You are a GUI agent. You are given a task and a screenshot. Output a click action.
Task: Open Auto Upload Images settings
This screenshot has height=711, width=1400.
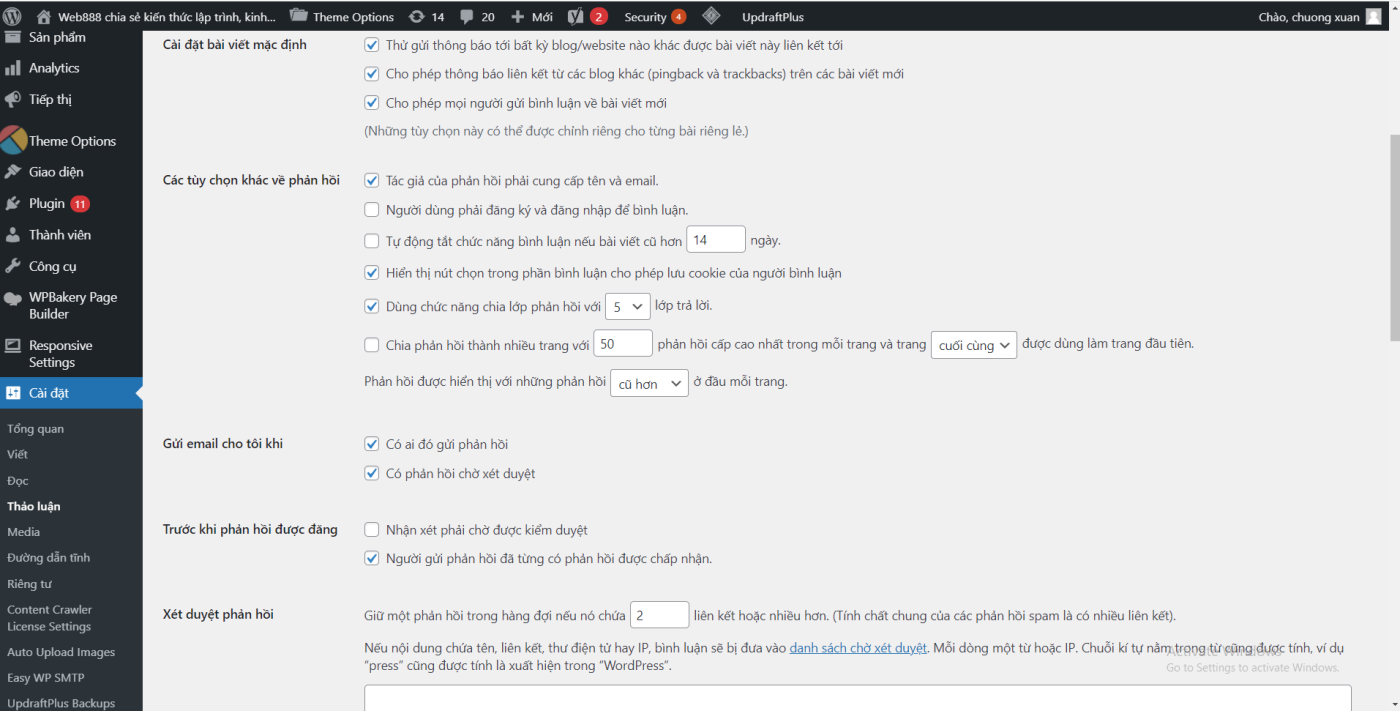click(61, 652)
